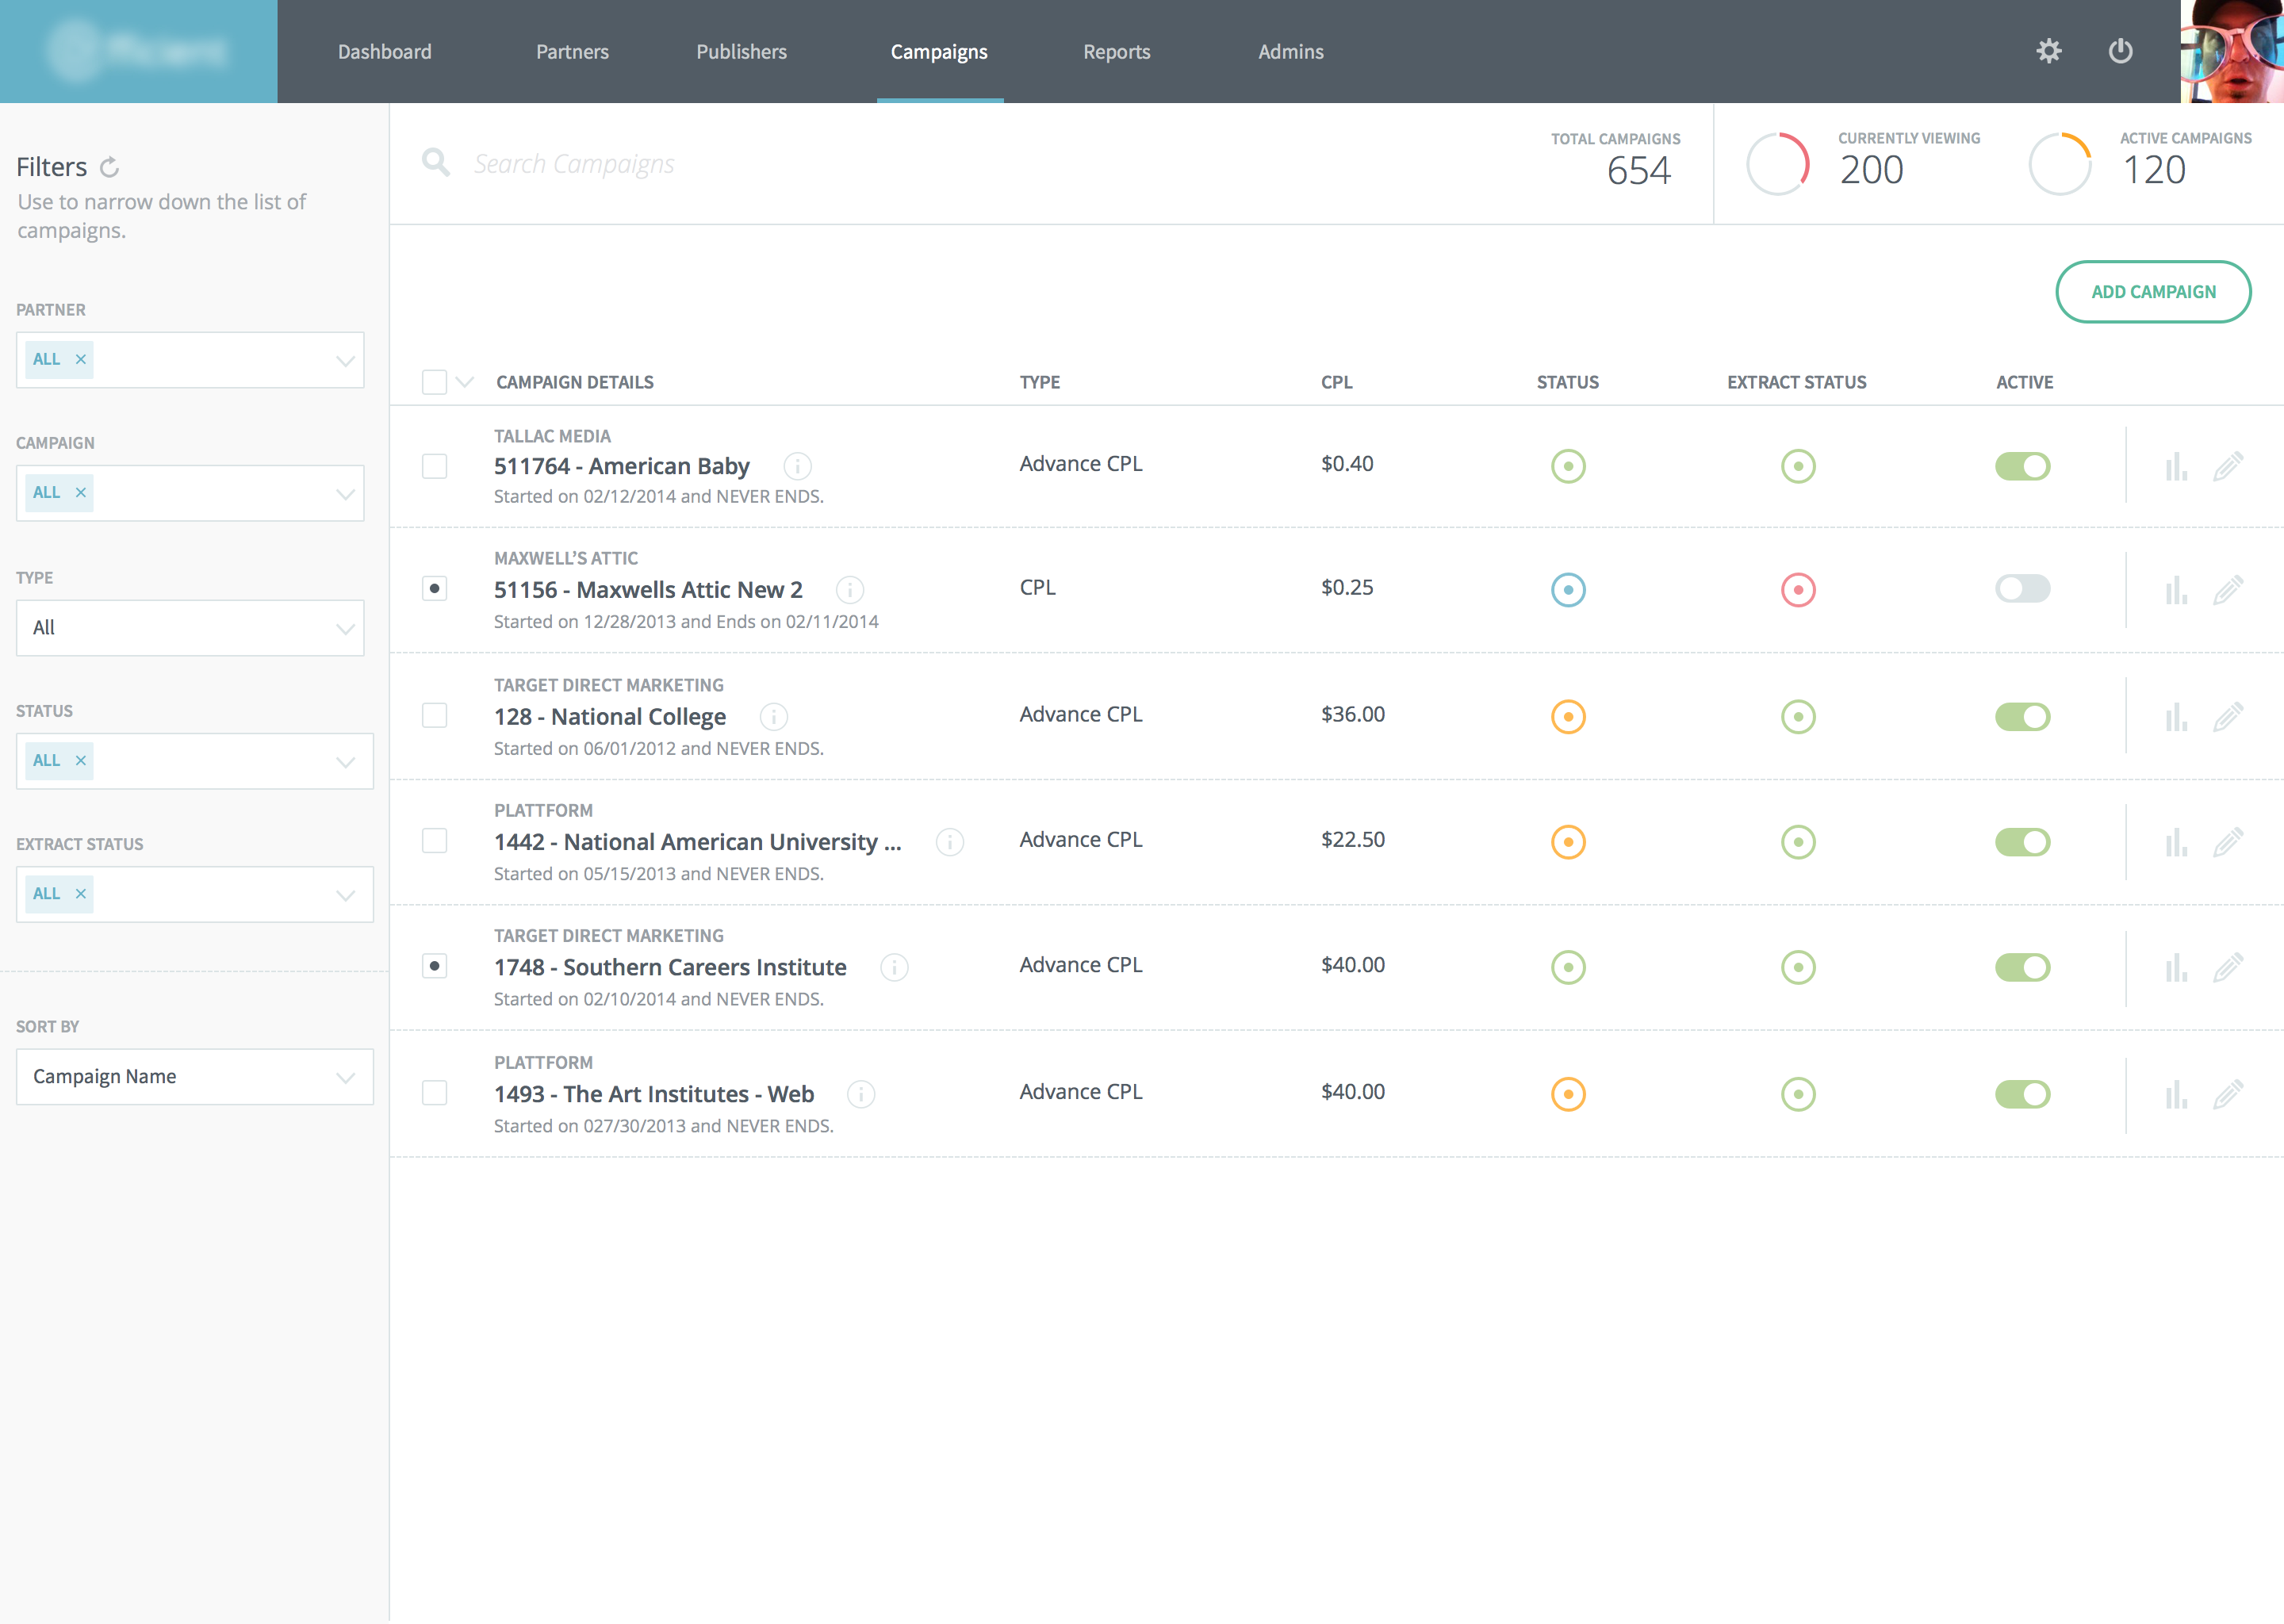Click the power logout icon

tap(2120, 51)
